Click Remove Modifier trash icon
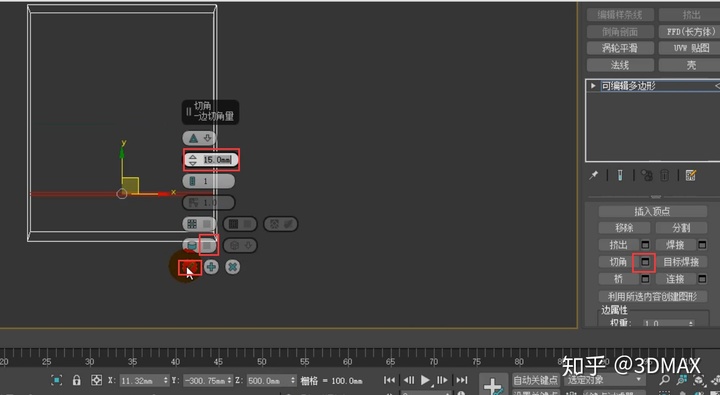720x395 pixels. point(664,175)
